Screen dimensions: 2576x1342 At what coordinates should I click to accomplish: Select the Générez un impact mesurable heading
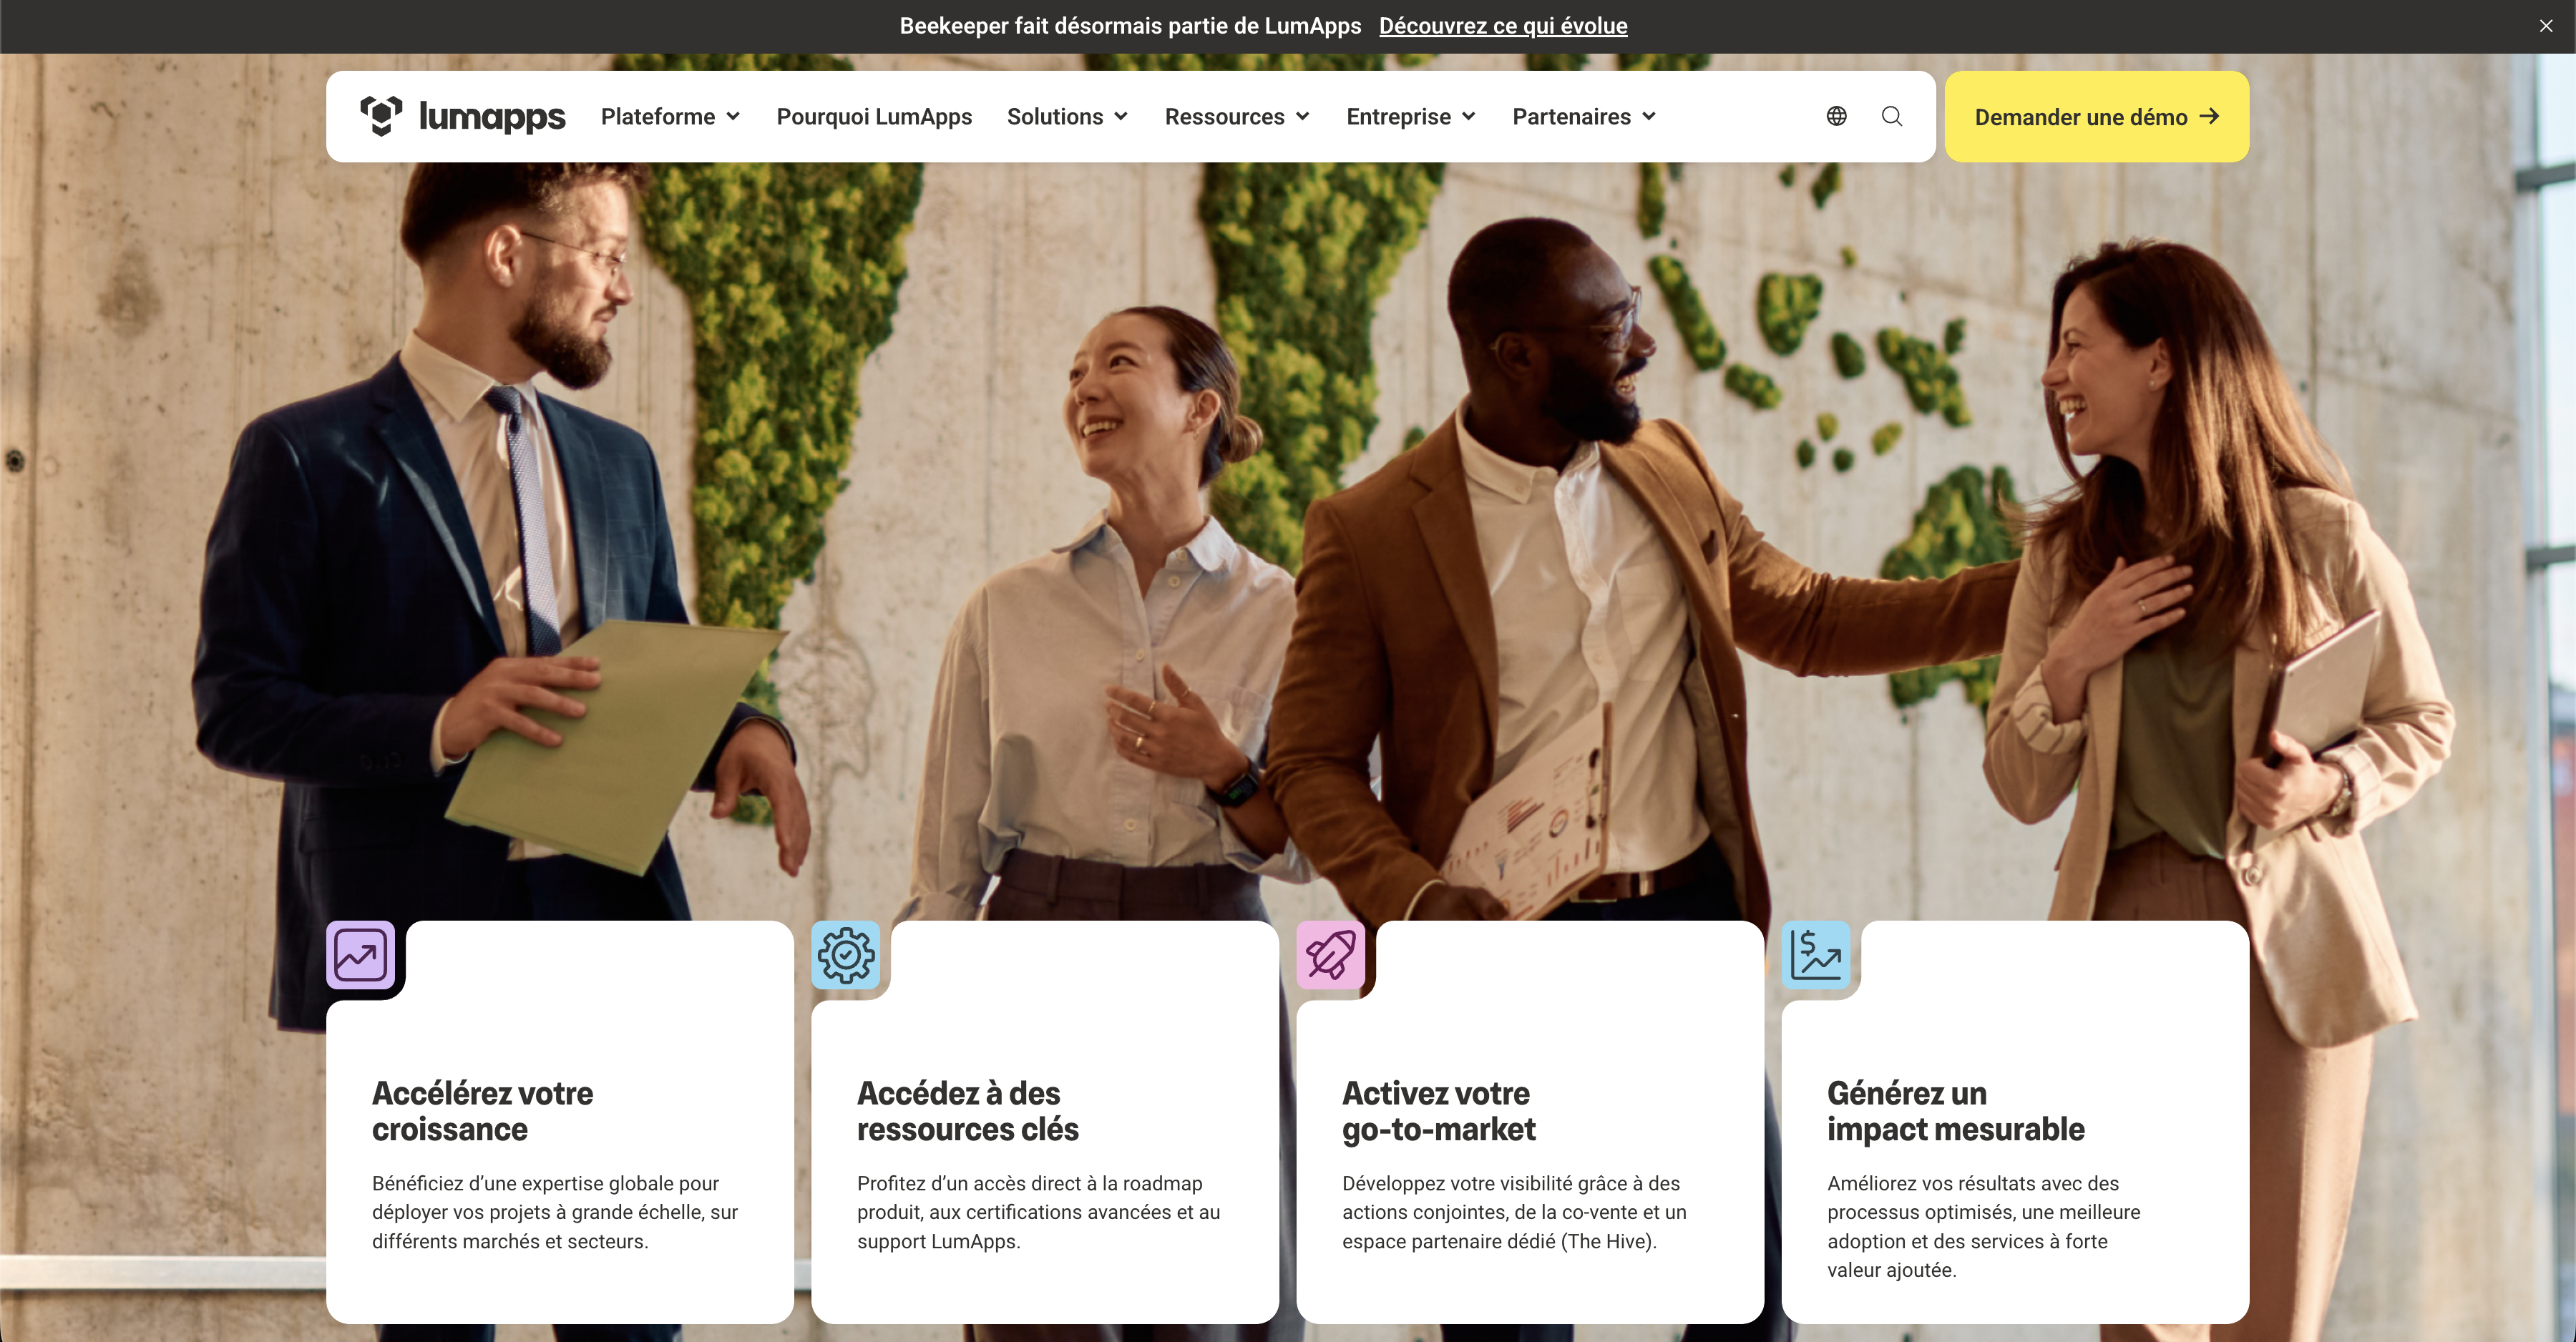pos(1956,1111)
